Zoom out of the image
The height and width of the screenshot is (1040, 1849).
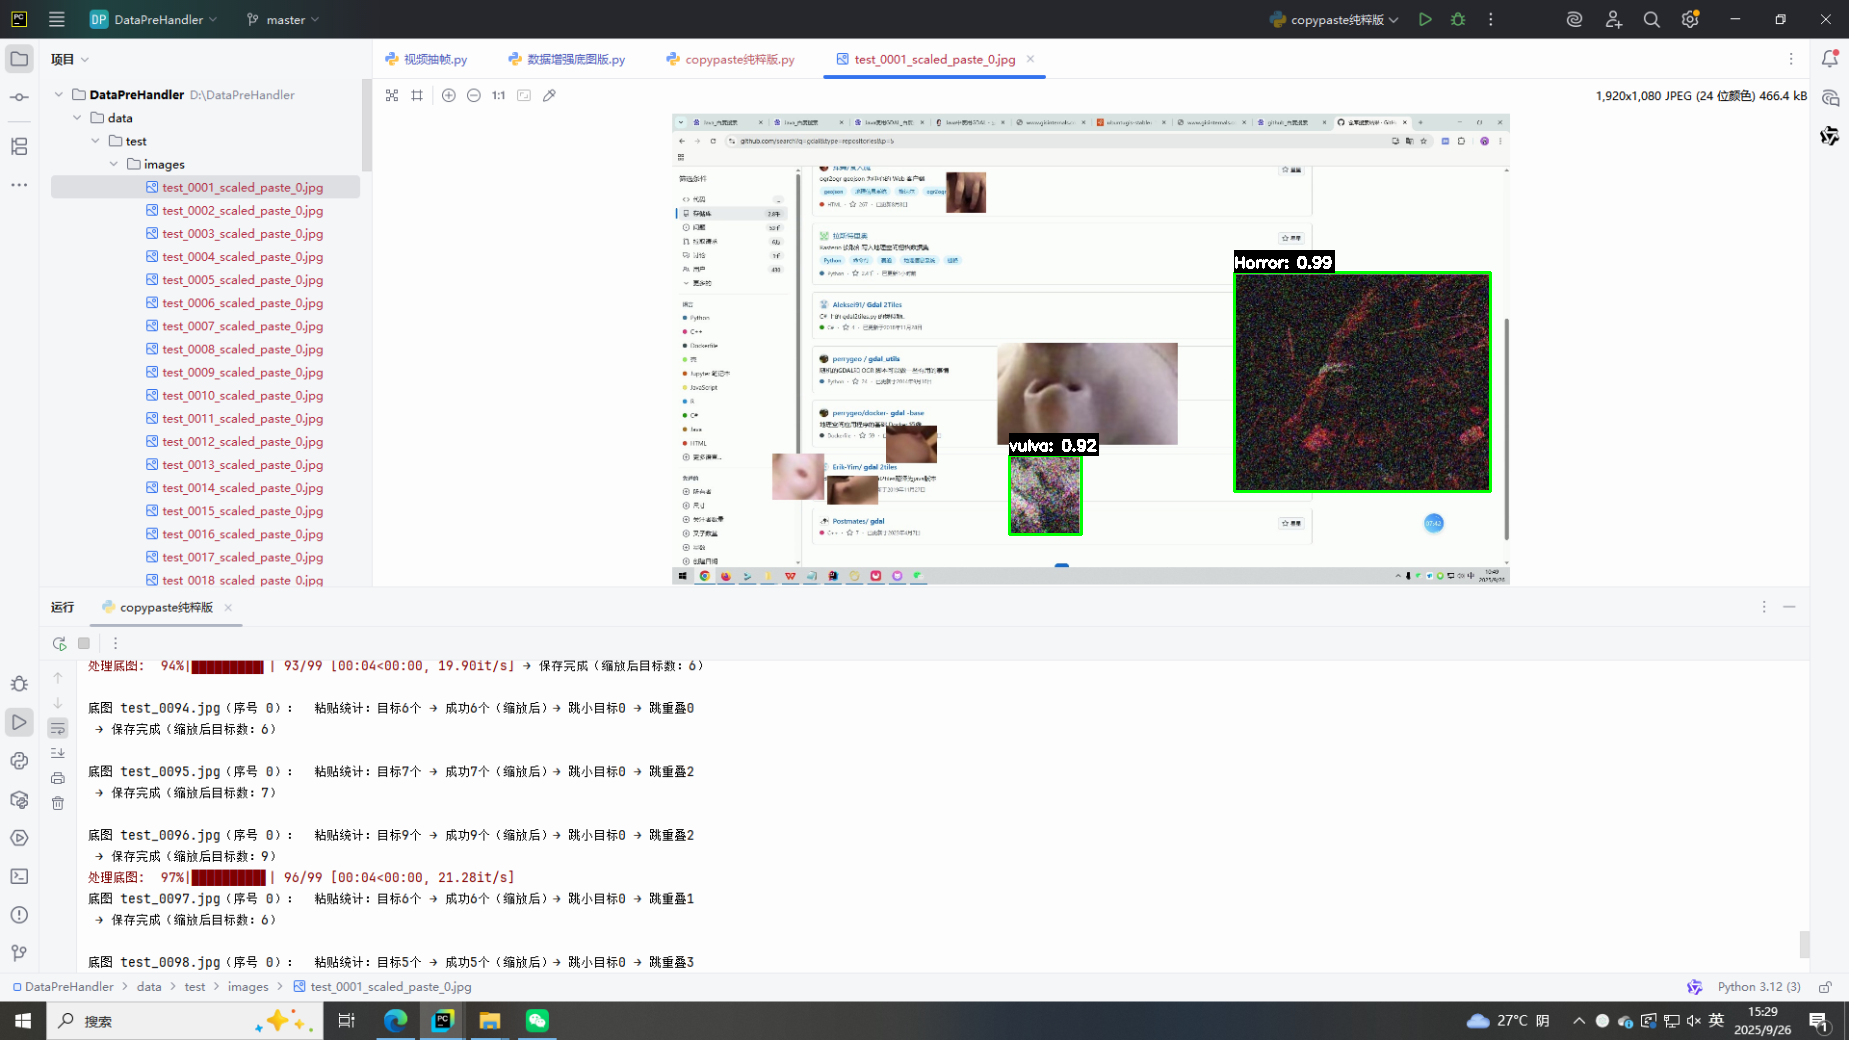474,95
